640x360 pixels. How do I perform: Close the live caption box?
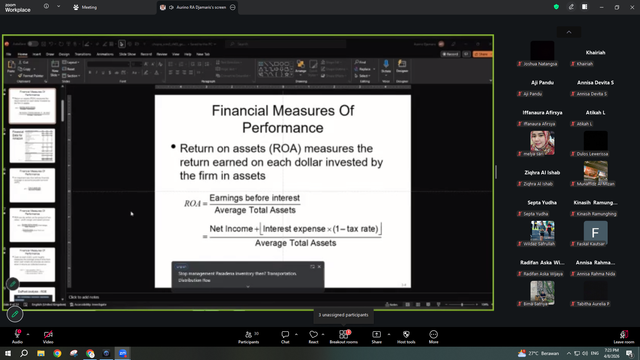[x=319, y=267]
